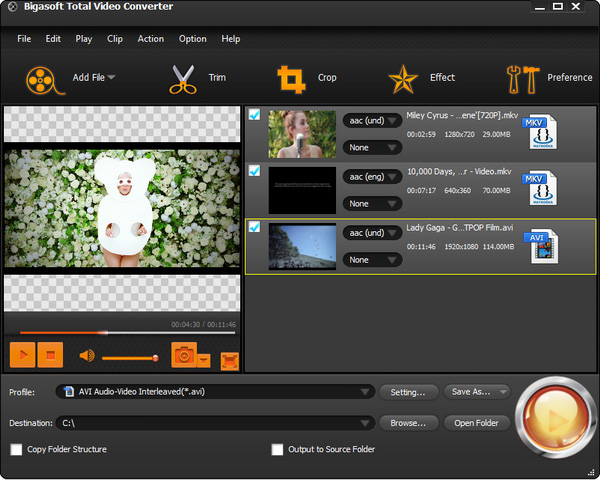
Task: Uncheck the Lady Gaga file checkbox
Action: [x=254, y=227]
